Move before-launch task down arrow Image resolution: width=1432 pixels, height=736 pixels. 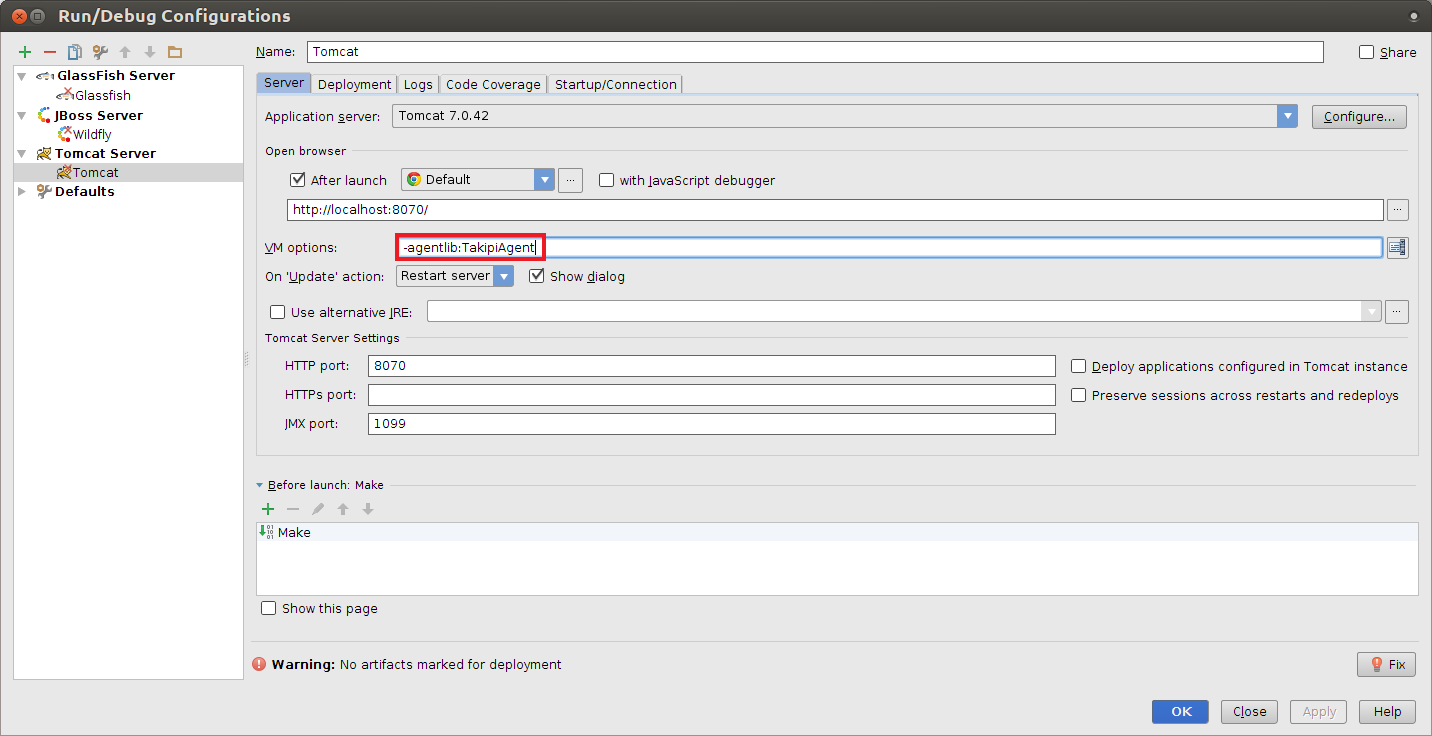click(x=368, y=509)
